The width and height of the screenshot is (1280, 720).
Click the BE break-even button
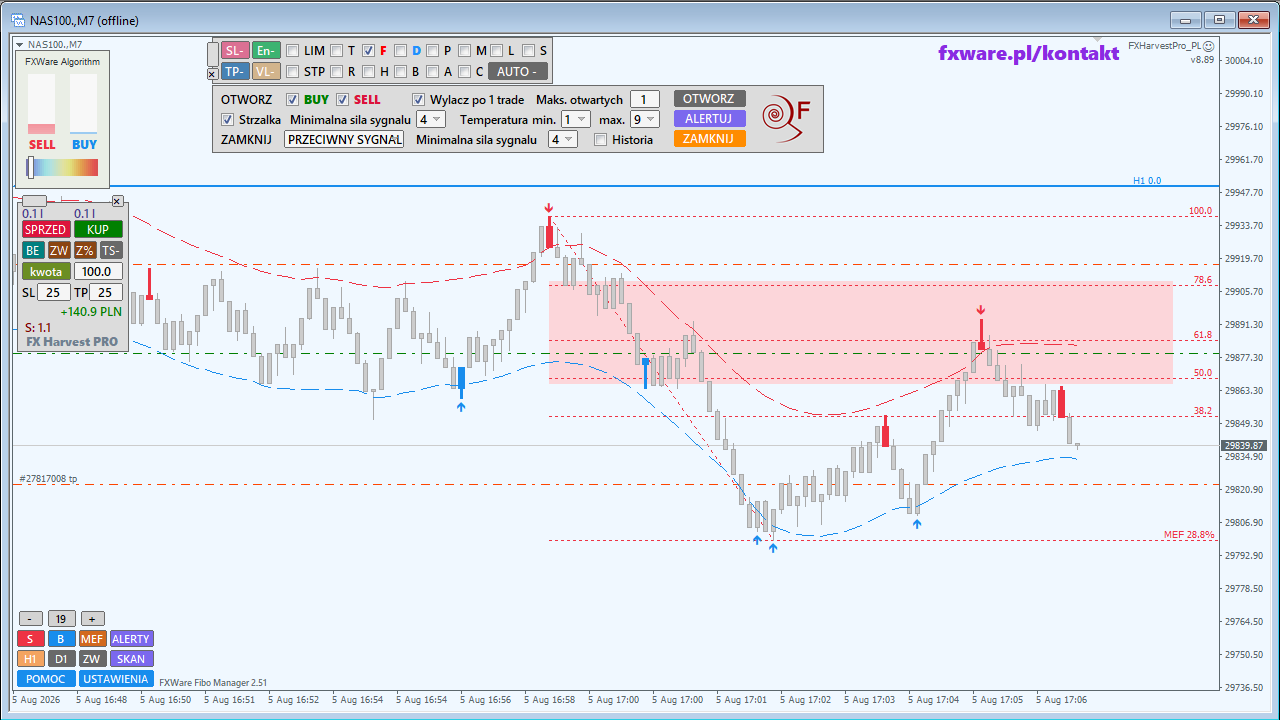click(x=33, y=250)
